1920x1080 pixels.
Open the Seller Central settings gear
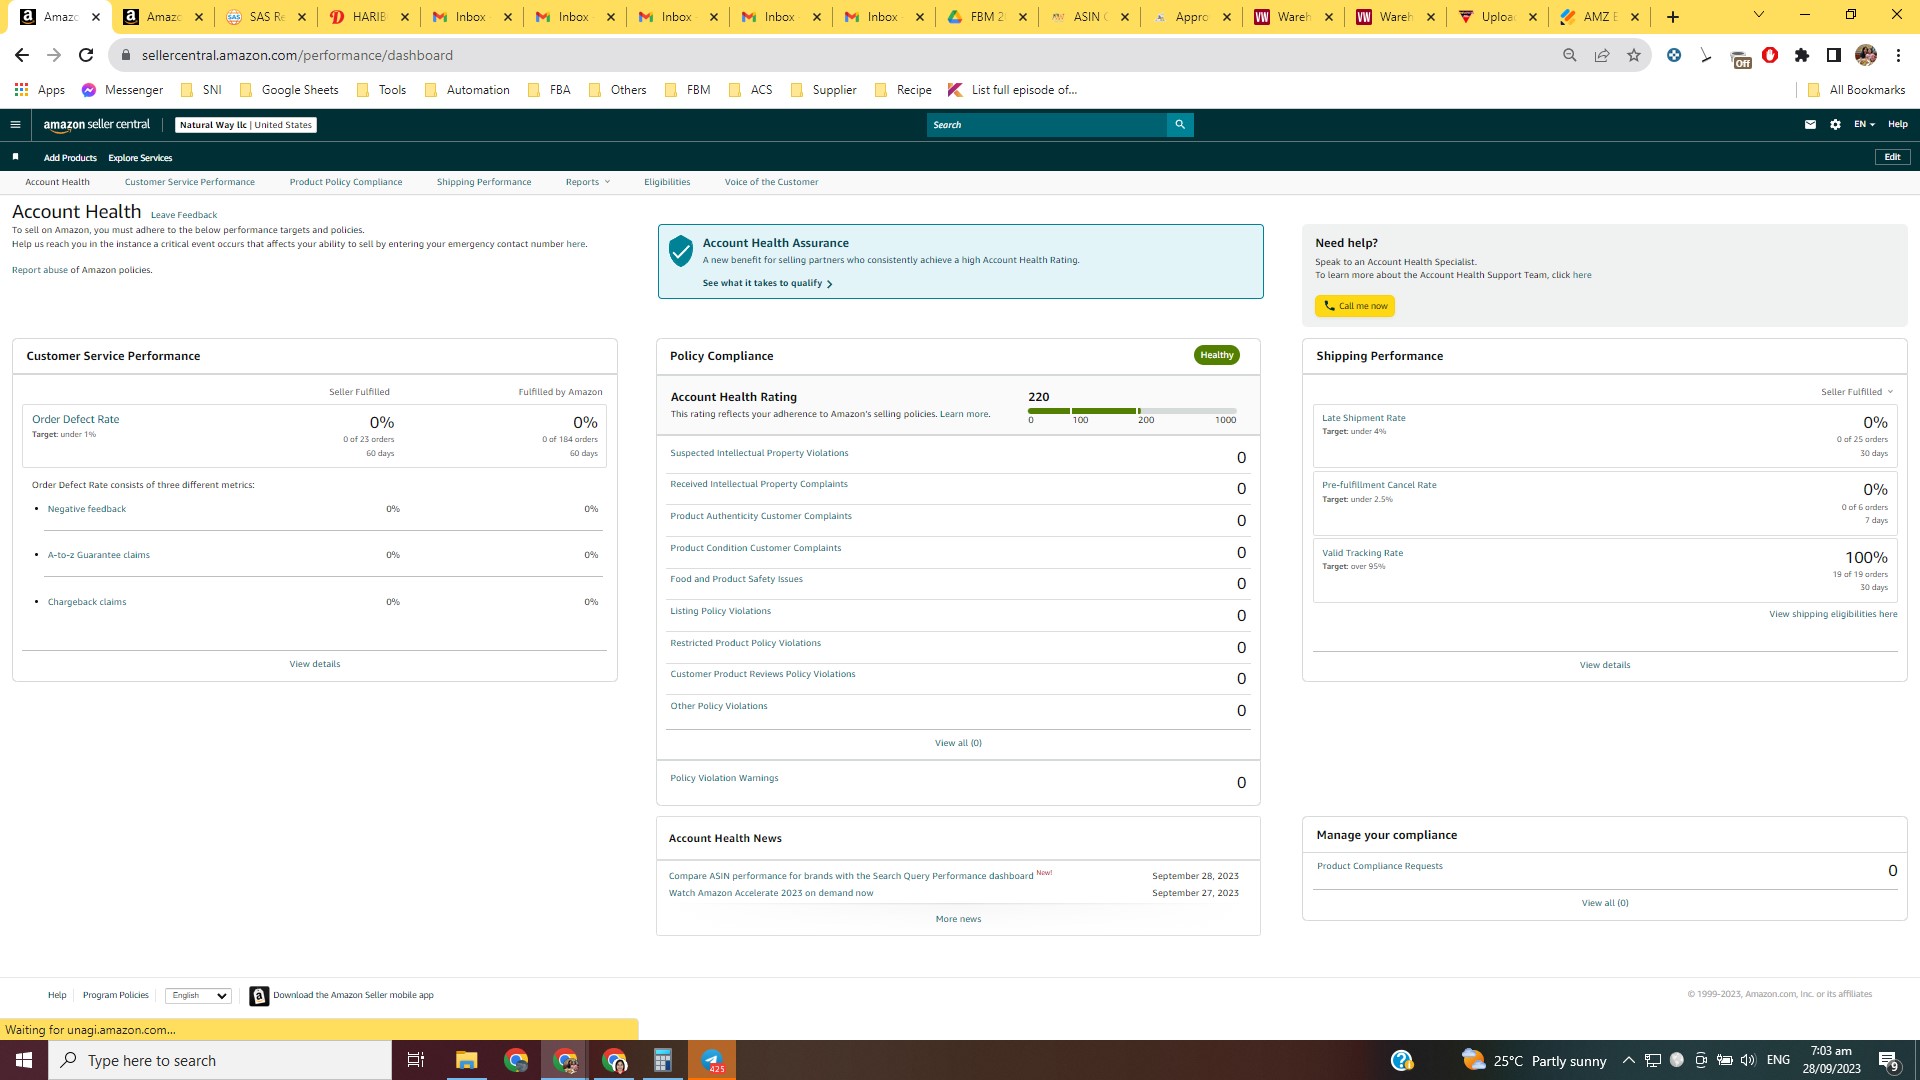(x=1835, y=125)
